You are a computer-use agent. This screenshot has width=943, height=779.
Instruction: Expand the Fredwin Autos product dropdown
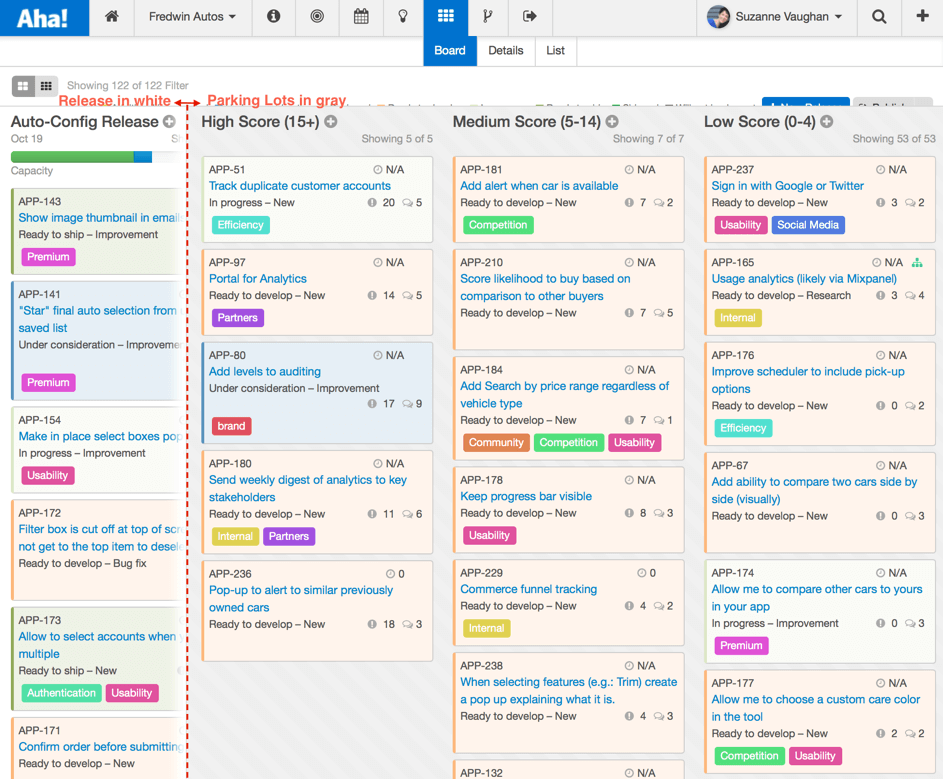coord(192,17)
